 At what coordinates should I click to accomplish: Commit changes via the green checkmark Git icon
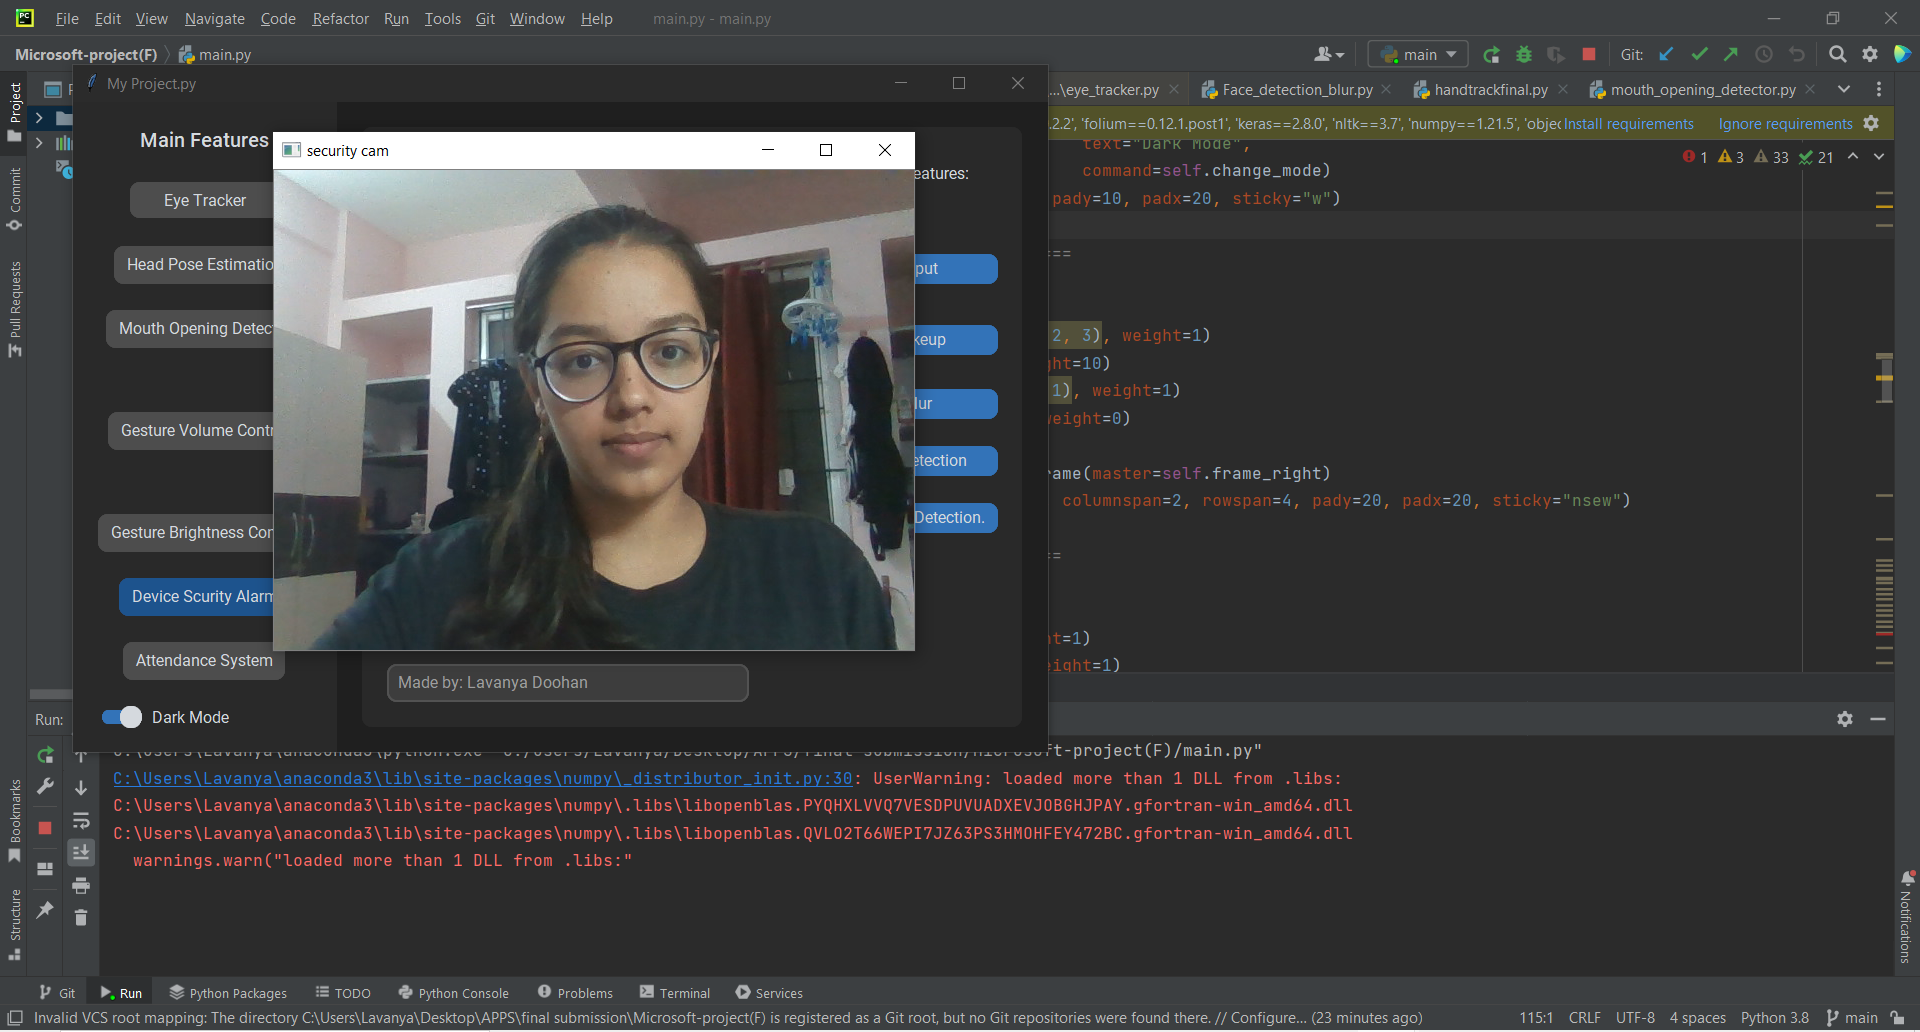[x=1699, y=54]
